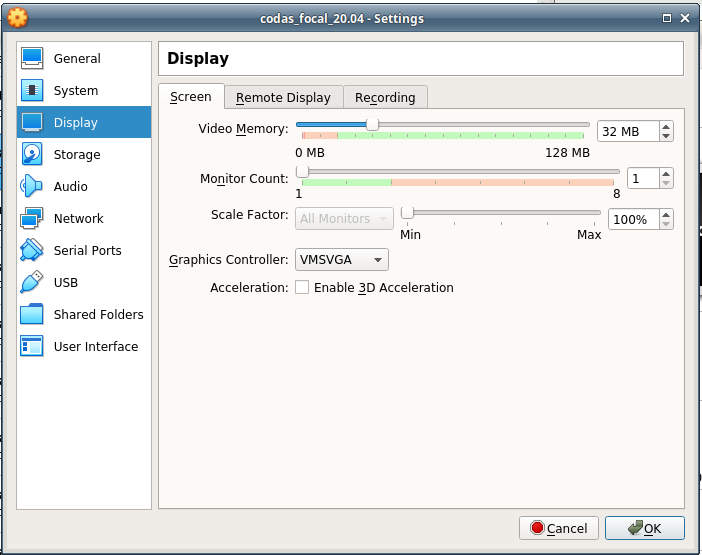Close the Settings window
This screenshot has height=555, width=702.
685,18
